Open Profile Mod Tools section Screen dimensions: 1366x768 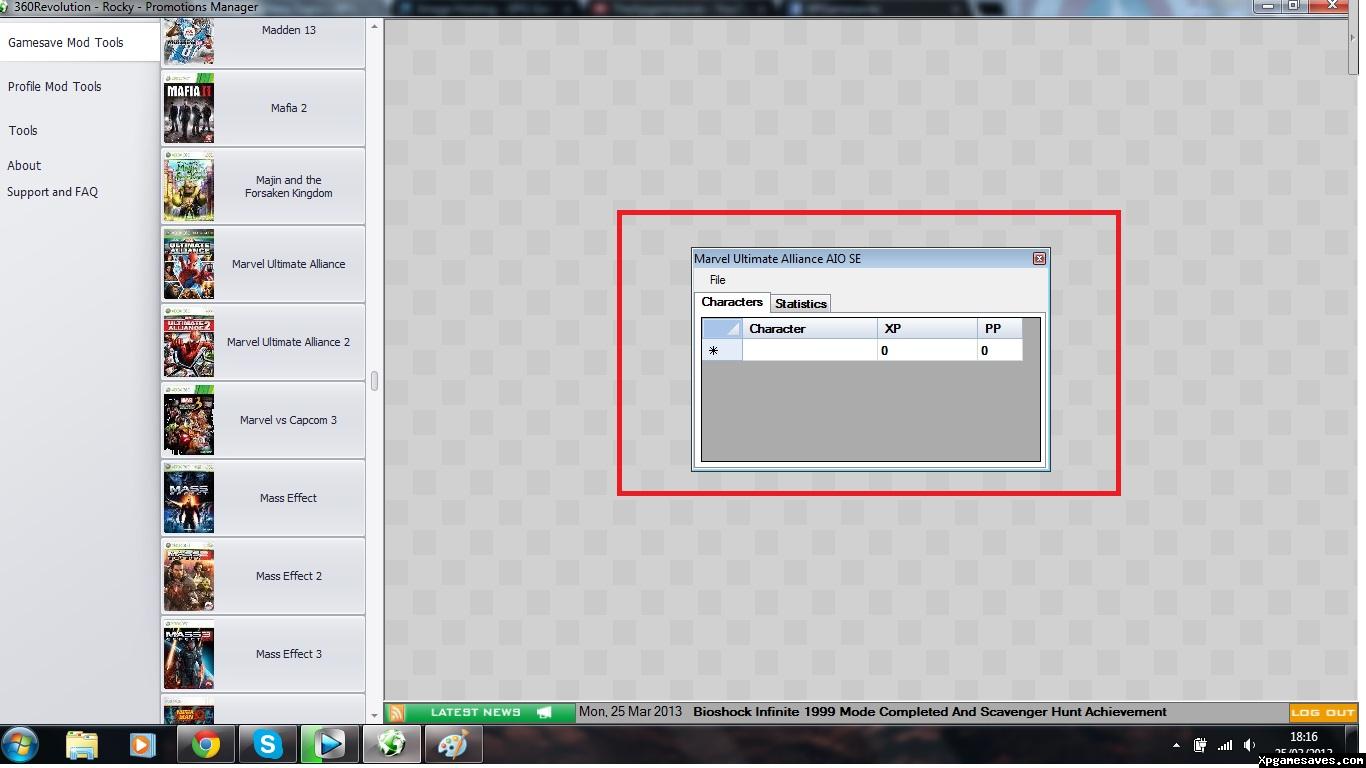[x=55, y=87]
